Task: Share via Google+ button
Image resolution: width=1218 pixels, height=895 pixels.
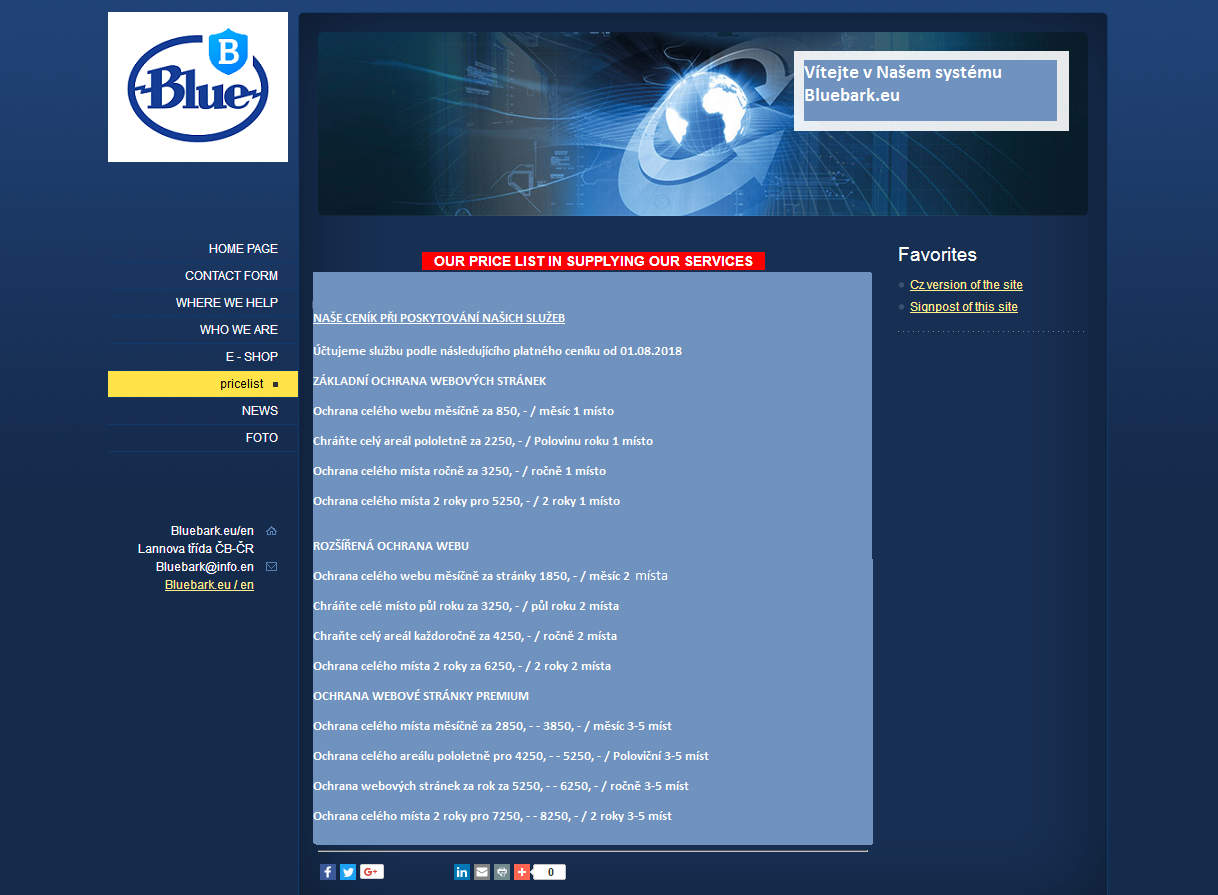Action: click(x=372, y=872)
